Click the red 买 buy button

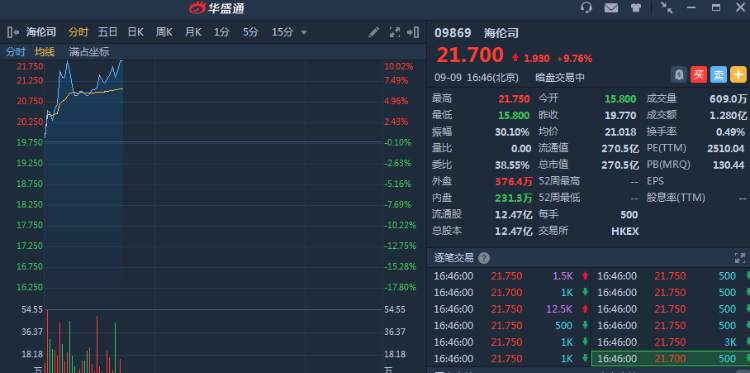click(699, 75)
